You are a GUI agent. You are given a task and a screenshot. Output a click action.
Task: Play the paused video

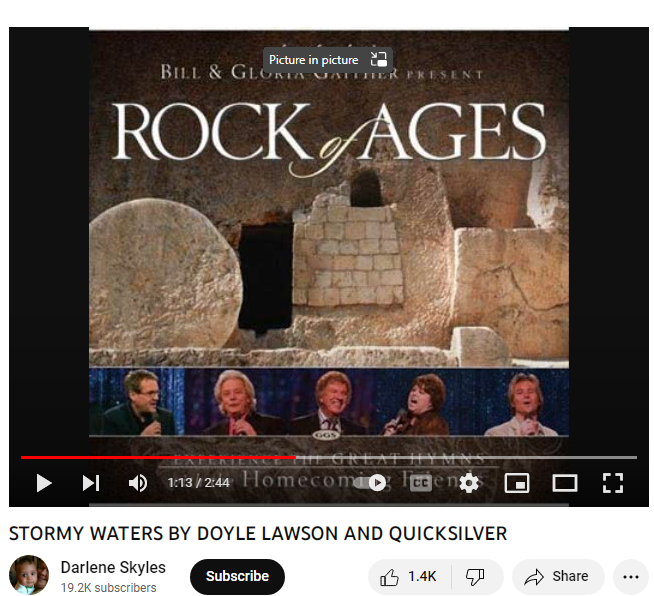(44, 483)
